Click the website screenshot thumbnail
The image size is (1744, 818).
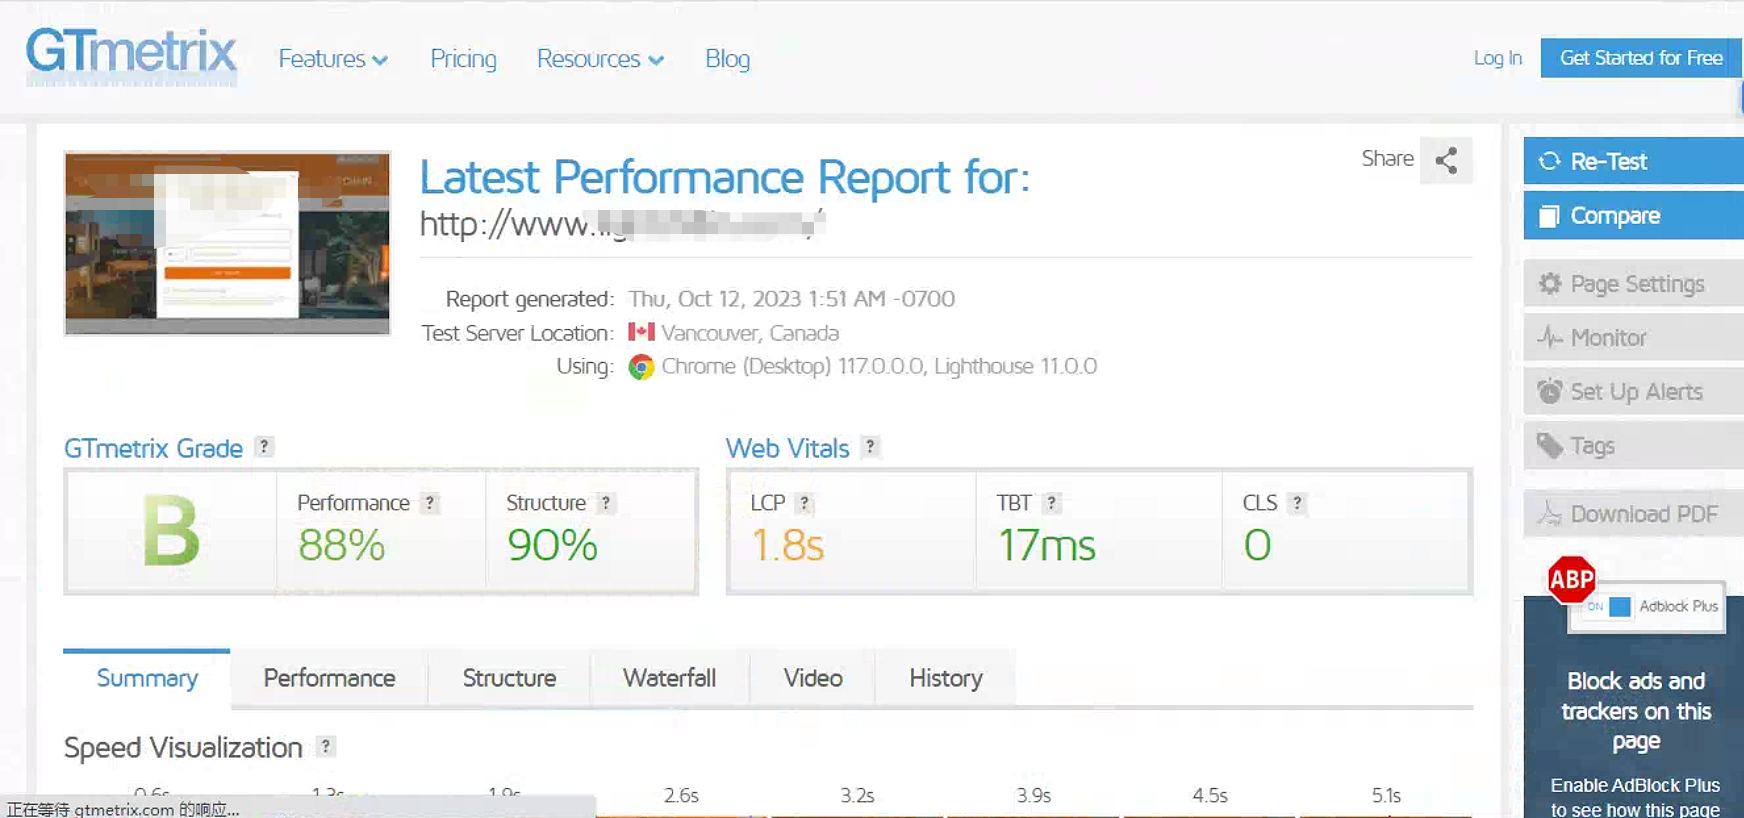227,243
